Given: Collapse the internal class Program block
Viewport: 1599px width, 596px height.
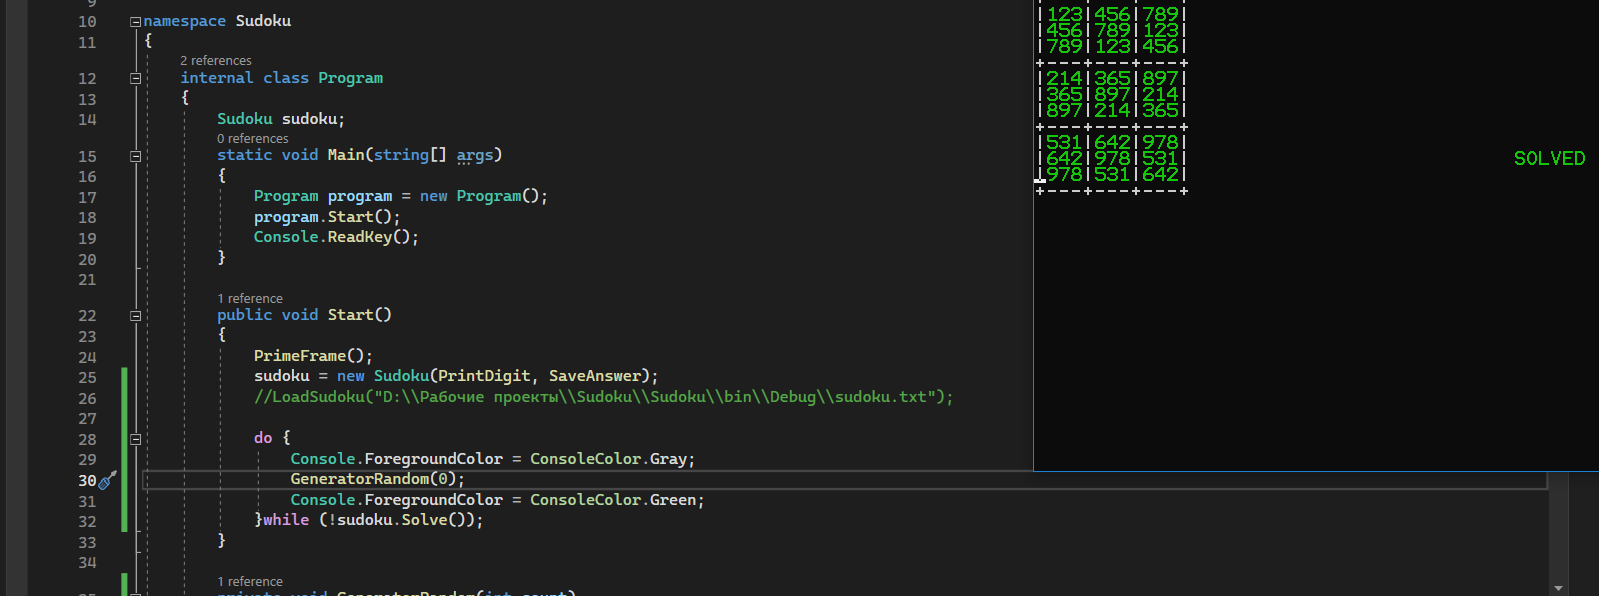Looking at the screenshot, I should [135, 78].
